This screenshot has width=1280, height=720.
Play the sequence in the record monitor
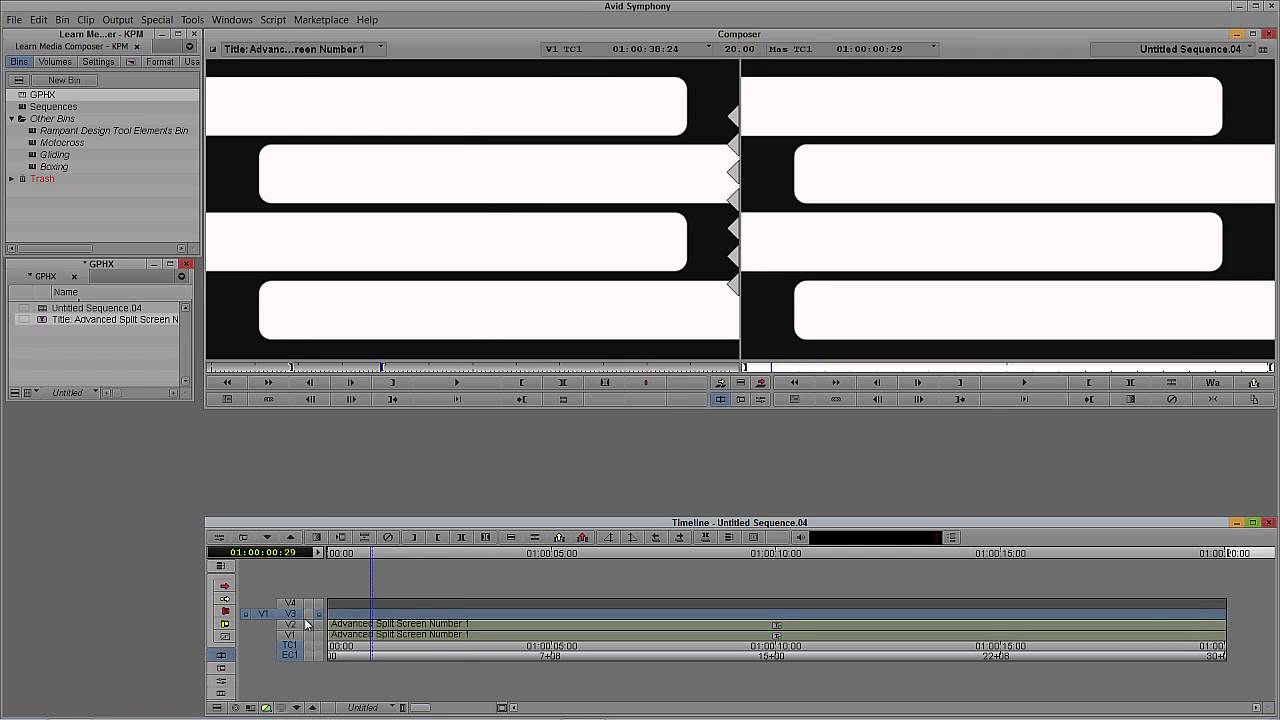pyautogui.click(x=1024, y=382)
